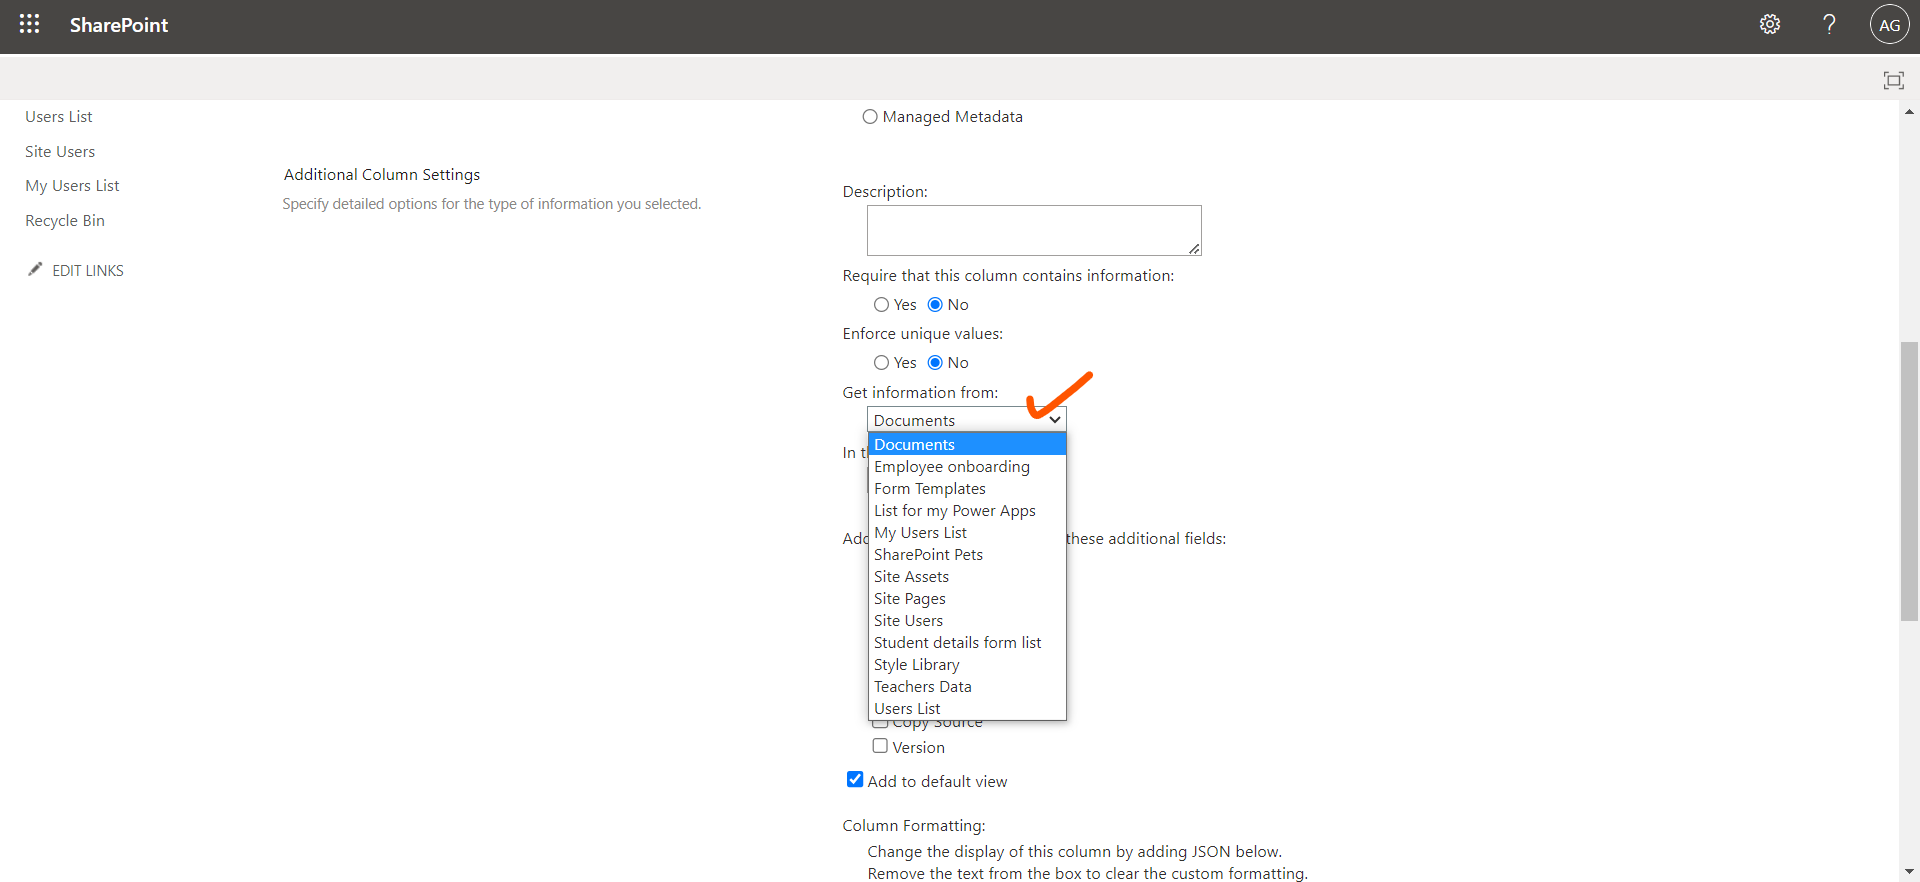Open Recycle Bin in left navigation
1920x882 pixels.
65,221
